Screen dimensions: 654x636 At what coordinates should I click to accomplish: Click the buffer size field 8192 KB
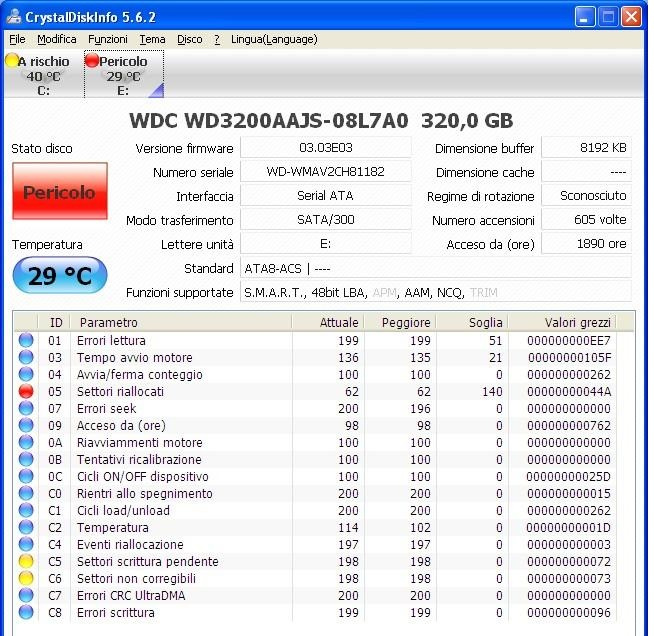[586, 148]
